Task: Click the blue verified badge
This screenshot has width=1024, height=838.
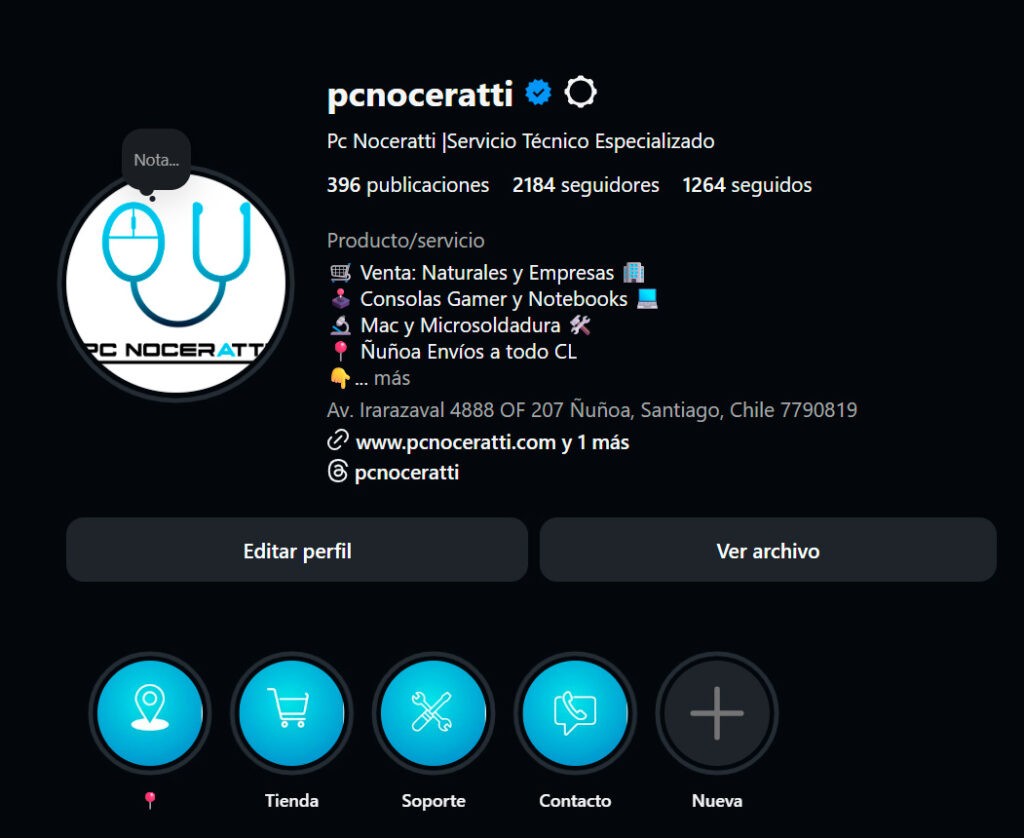Action: (x=539, y=93)
